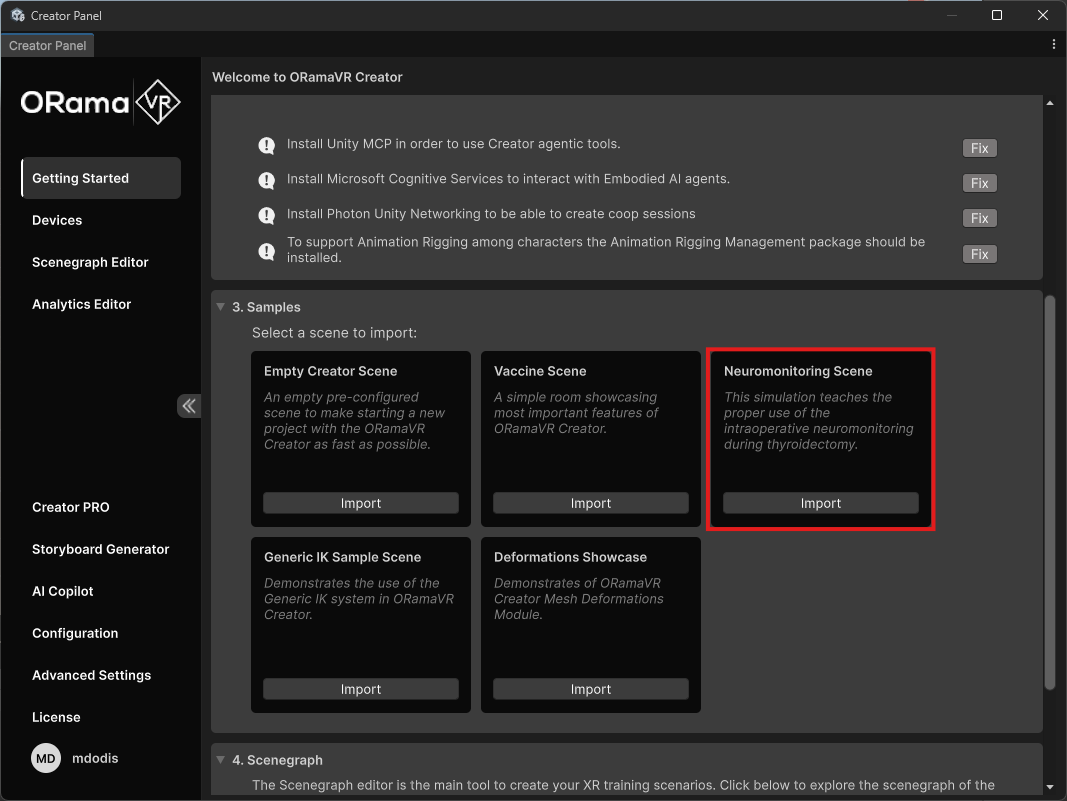Click the thyroidectomy description text

[x=819, y=421]
